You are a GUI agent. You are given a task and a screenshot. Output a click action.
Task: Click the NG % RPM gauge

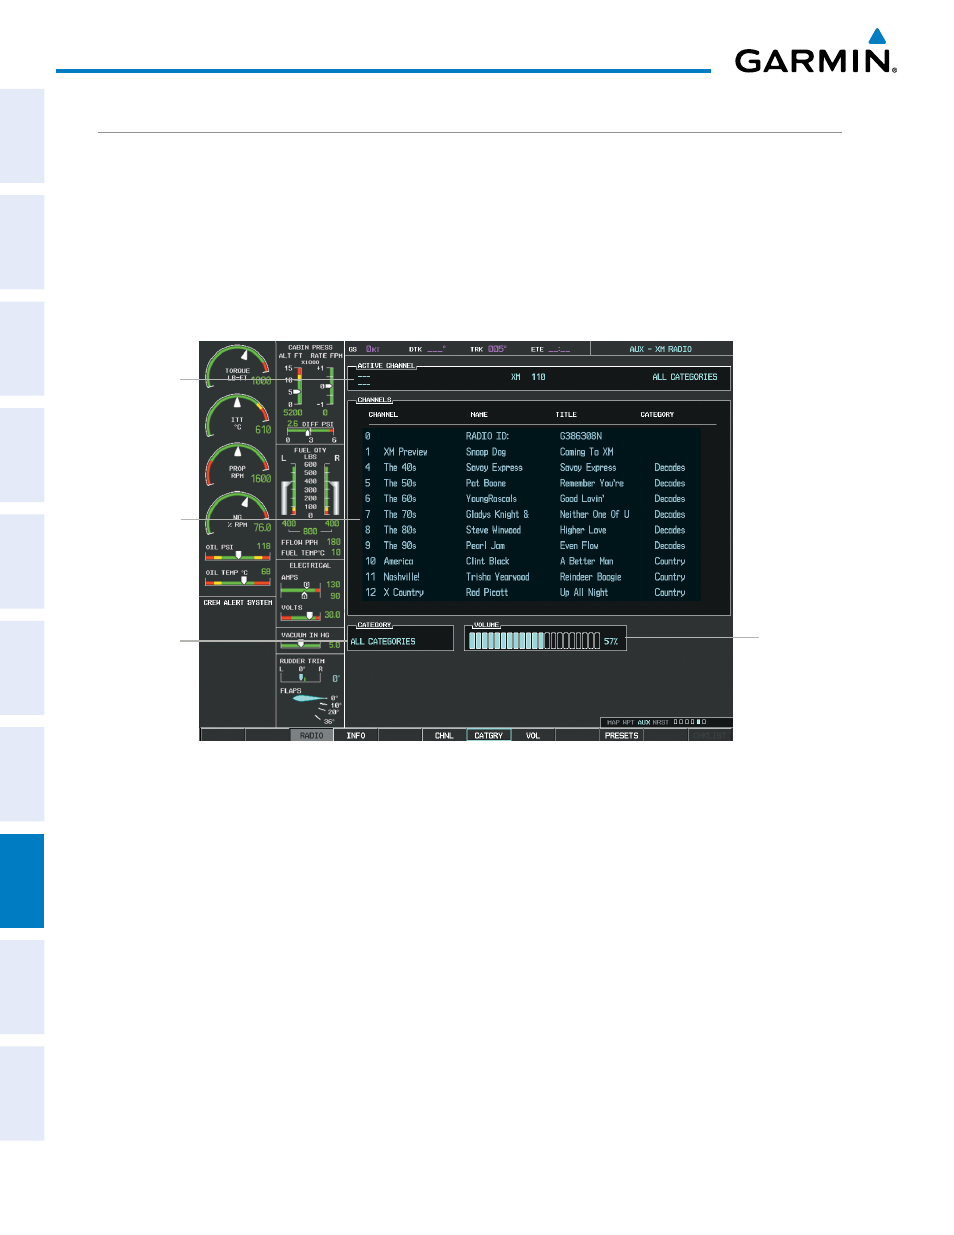point(238,513)
